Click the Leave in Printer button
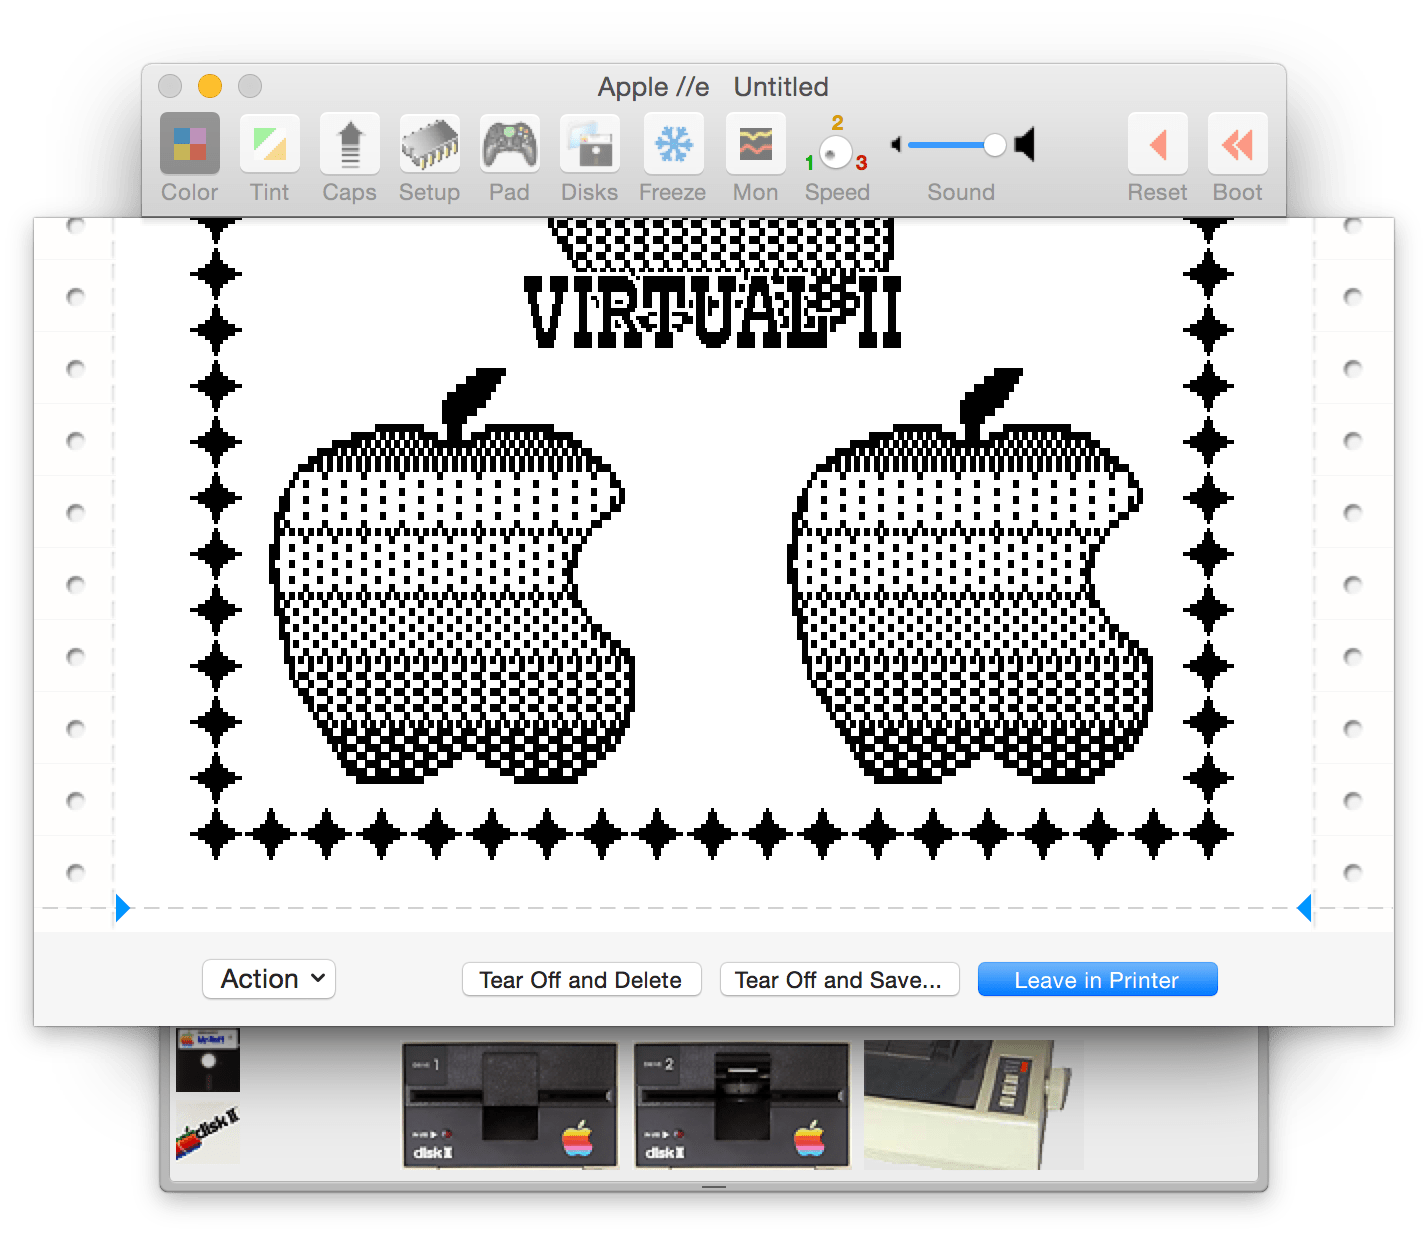The height and width of the screenshot is (1234, 1428). coord(1097,980)
